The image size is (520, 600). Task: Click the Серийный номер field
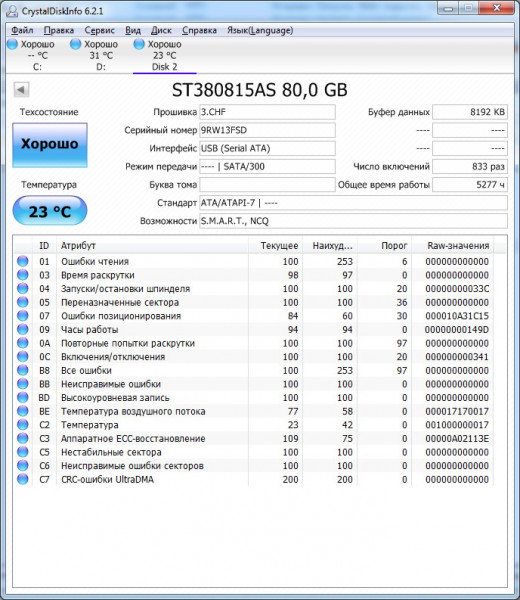tap(267, 130)
